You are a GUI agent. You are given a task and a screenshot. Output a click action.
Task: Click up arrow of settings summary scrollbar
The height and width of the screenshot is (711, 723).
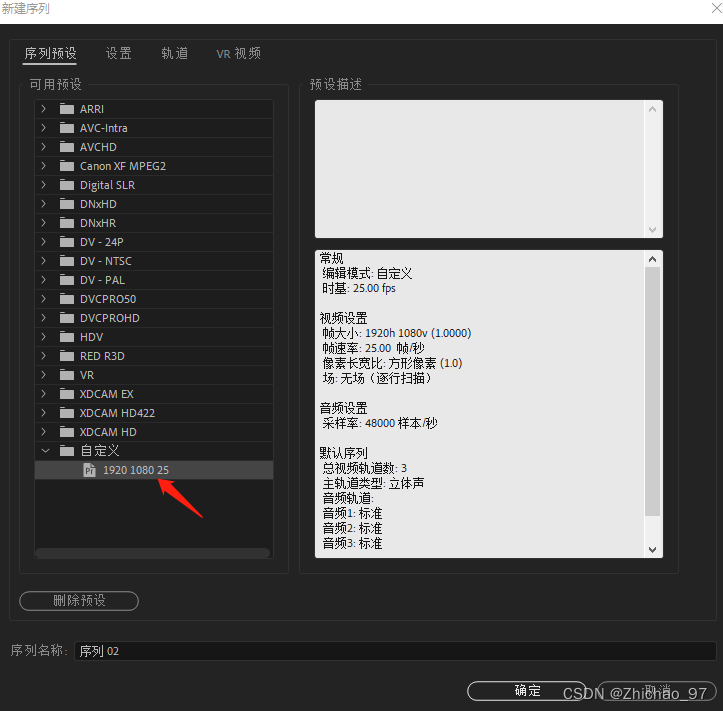(x=652, y=259)
